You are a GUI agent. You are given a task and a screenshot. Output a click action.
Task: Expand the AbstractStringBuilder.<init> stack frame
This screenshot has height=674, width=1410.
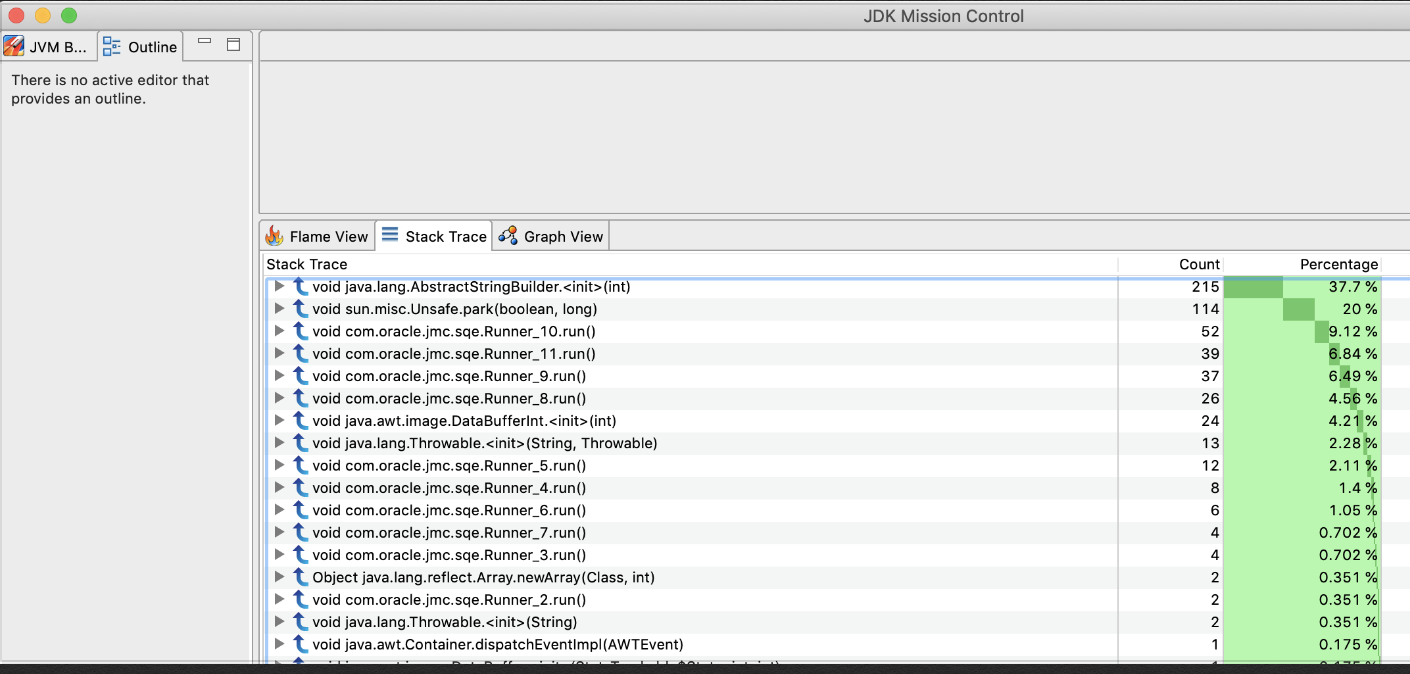point(280,287)
